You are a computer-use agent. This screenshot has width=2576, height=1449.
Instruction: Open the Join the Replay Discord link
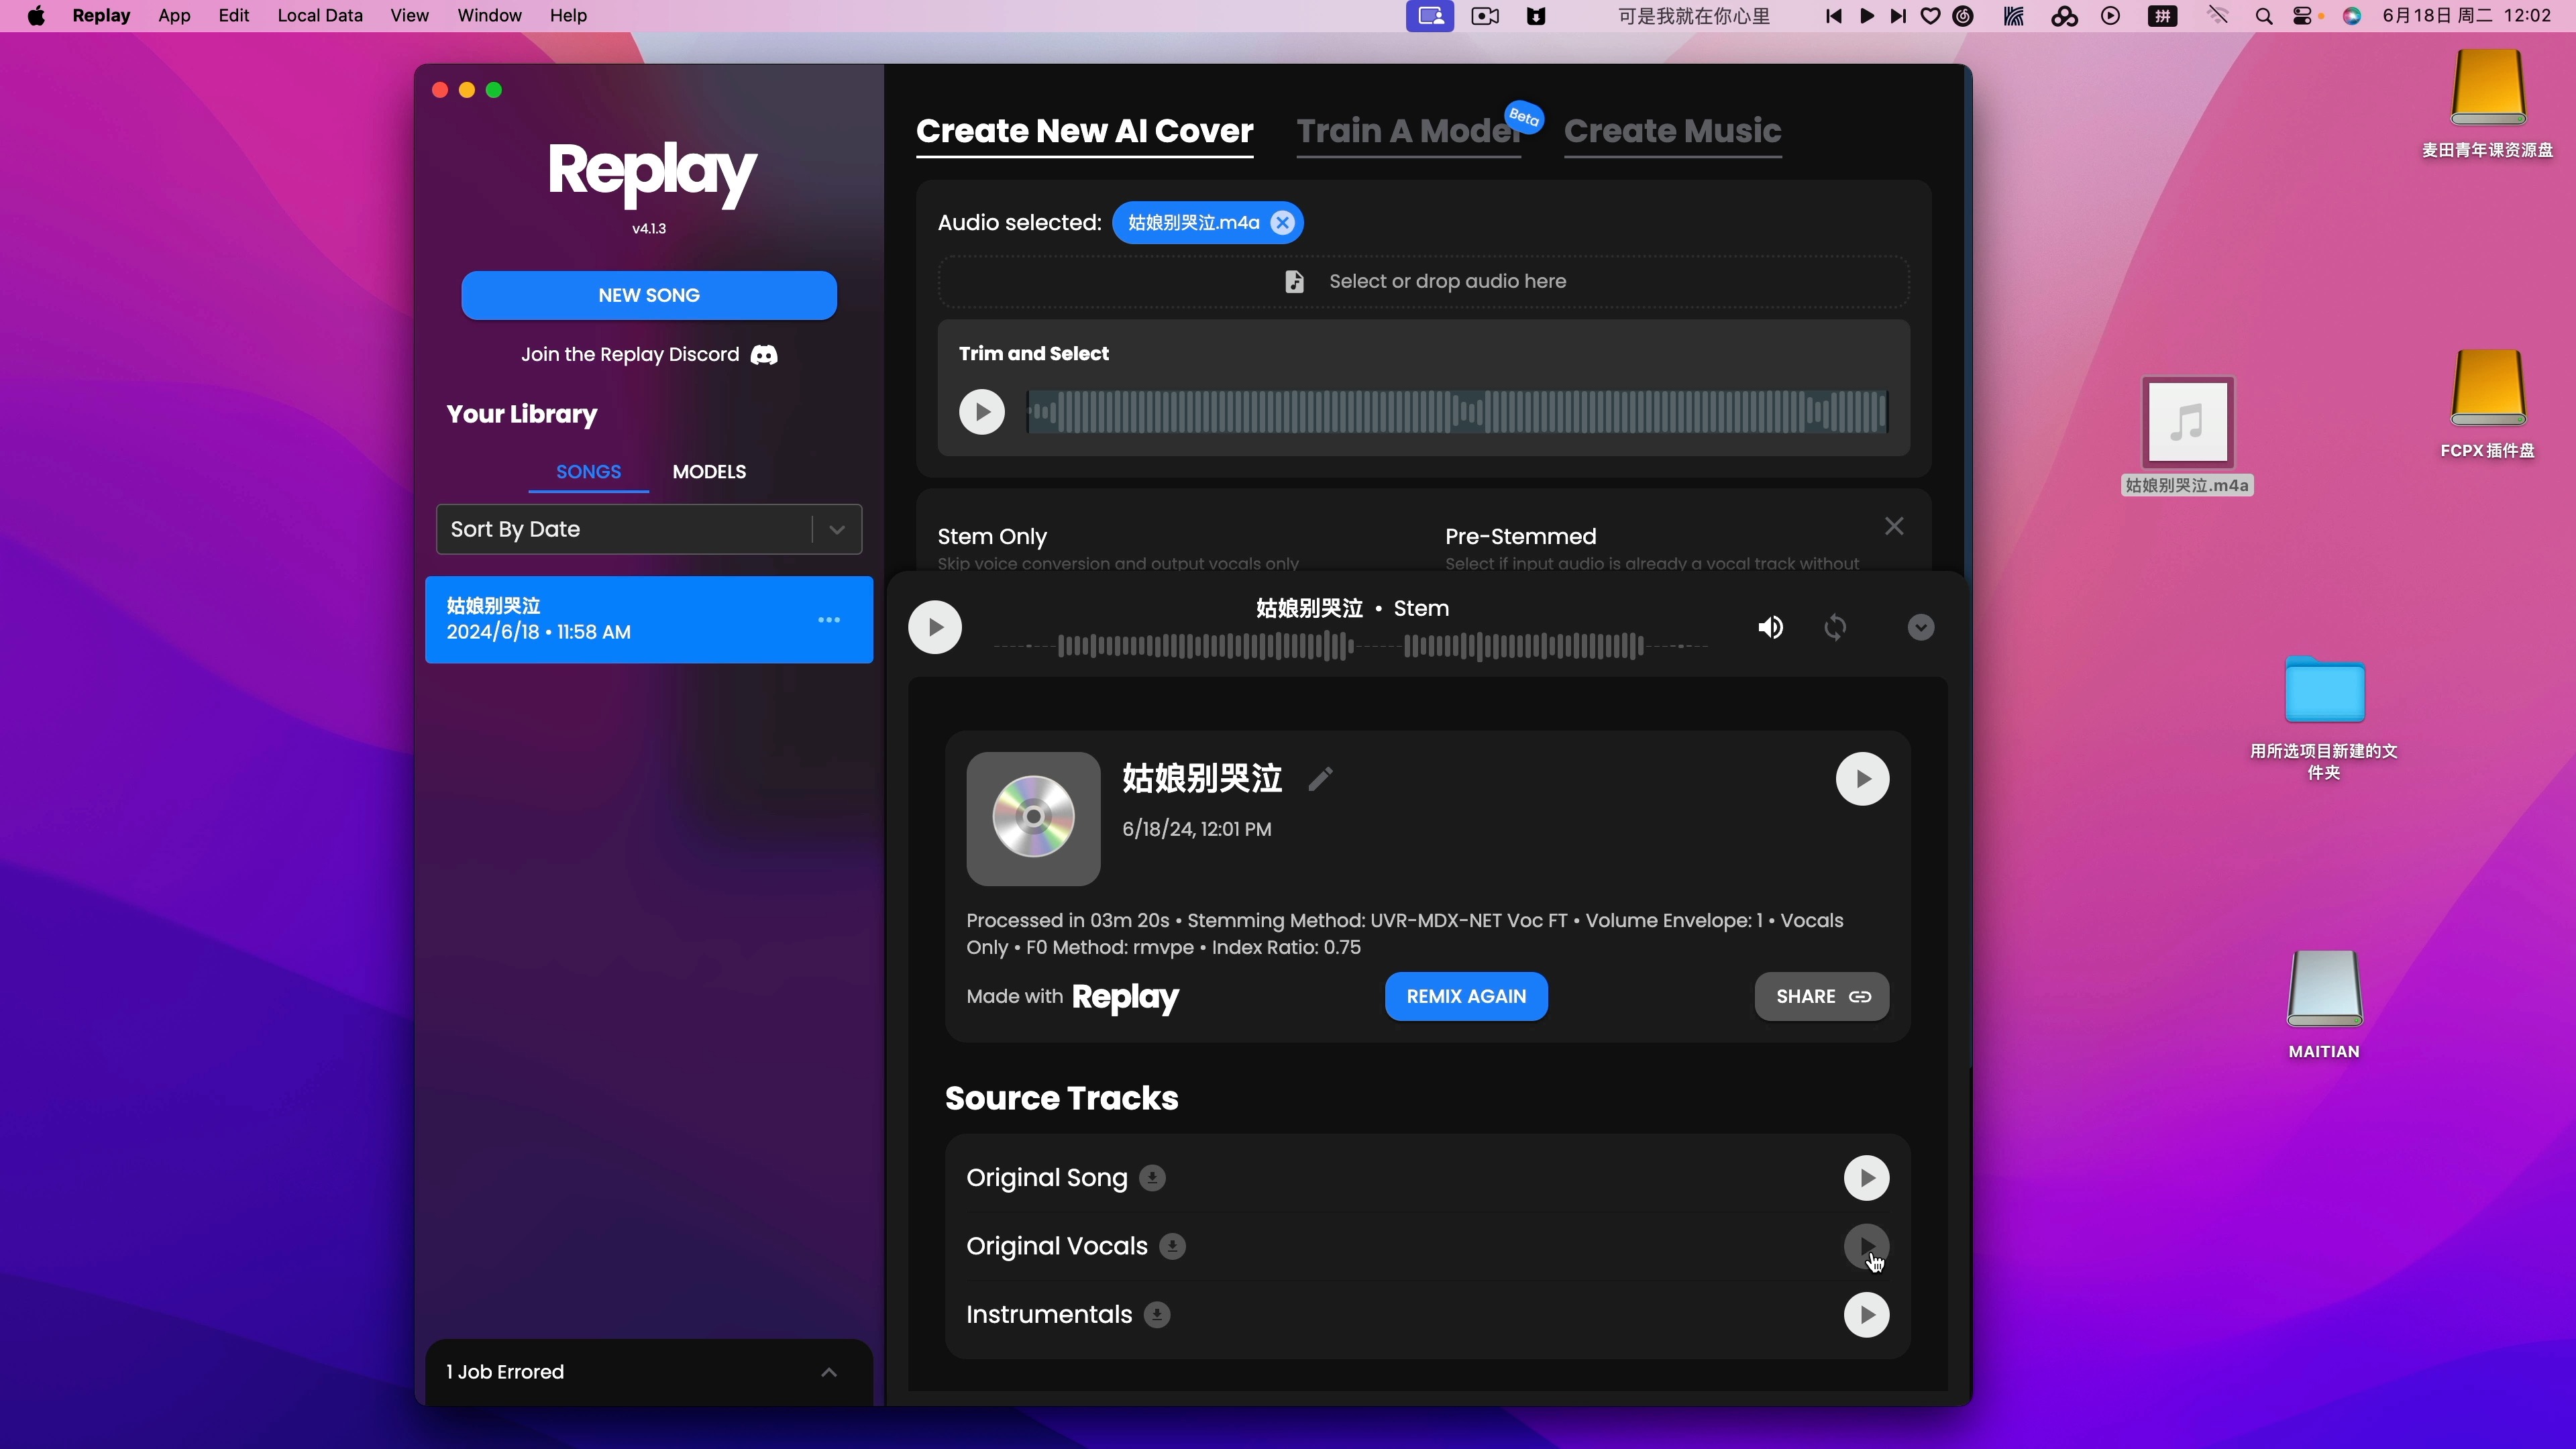(x=649, y=355)
